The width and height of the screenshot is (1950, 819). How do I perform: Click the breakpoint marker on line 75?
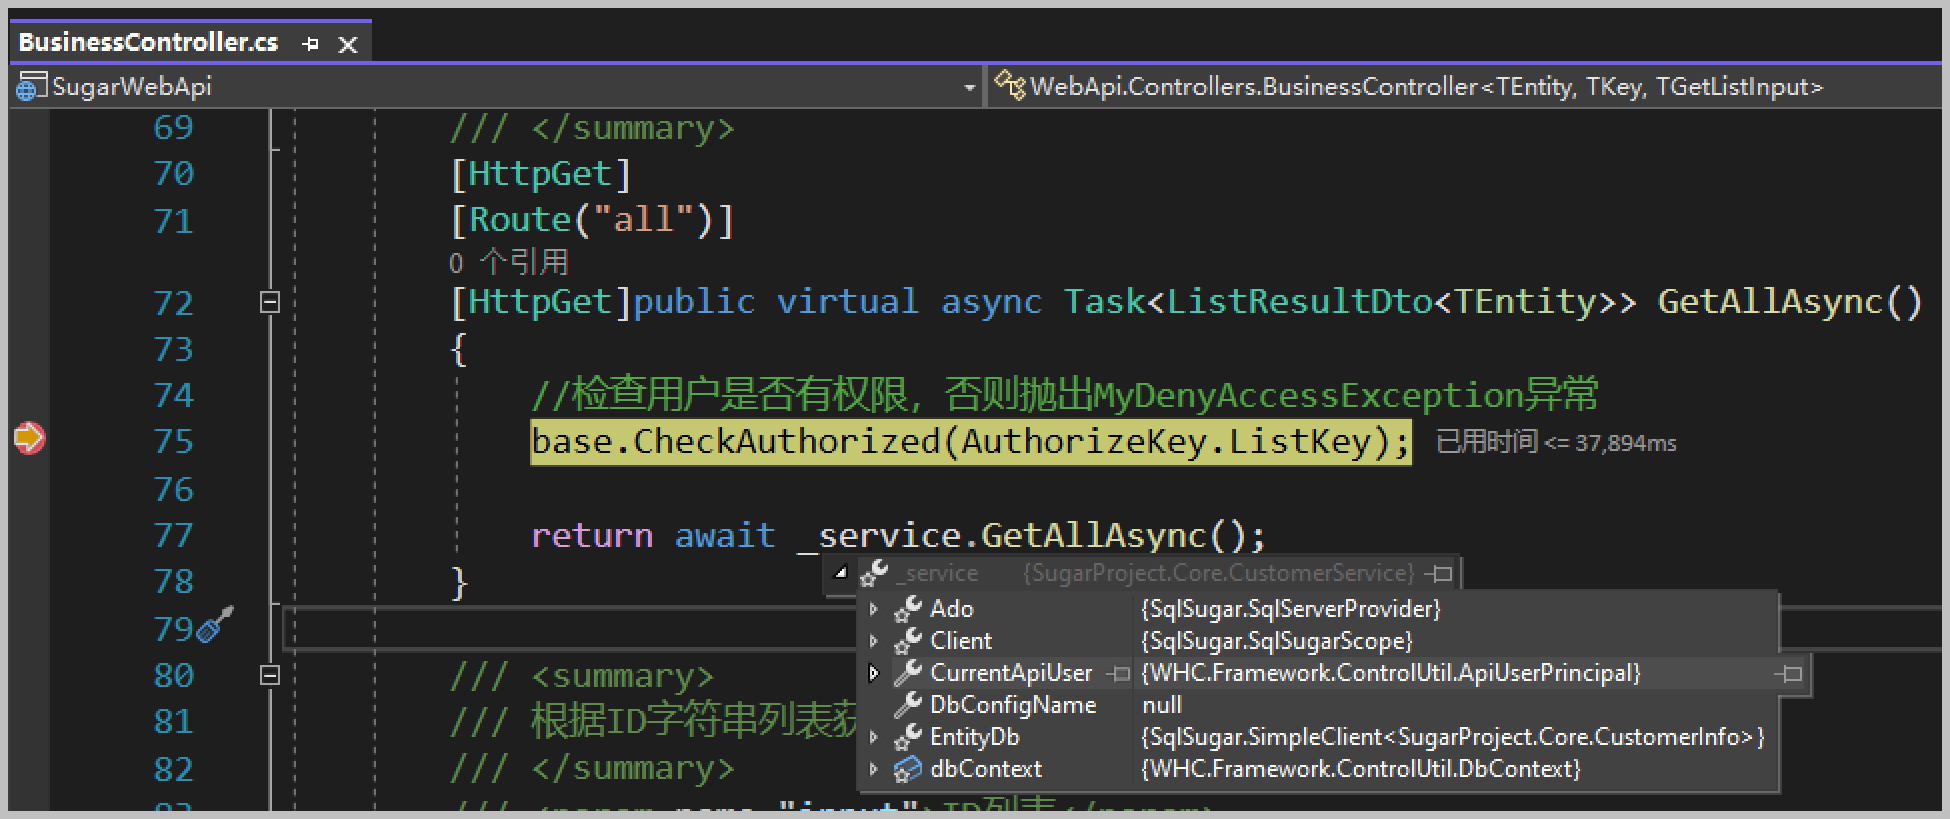coord(29,438)
